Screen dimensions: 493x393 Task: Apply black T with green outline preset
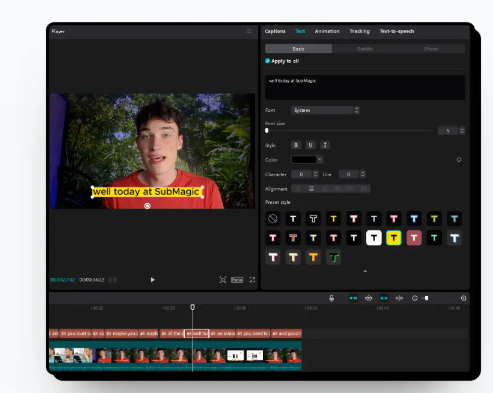[x=333, y=257]
